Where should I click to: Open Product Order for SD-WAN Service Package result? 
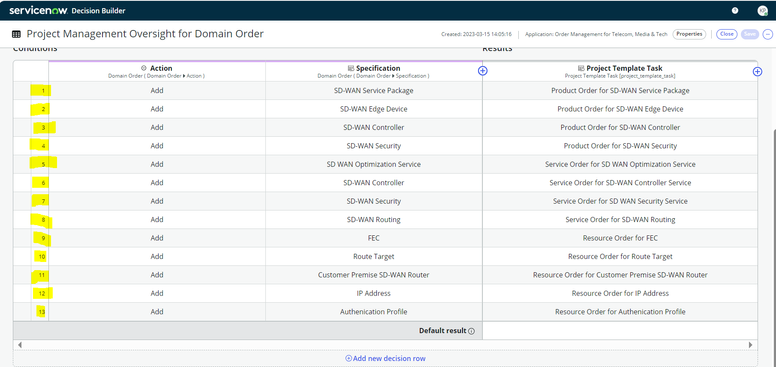620,91
